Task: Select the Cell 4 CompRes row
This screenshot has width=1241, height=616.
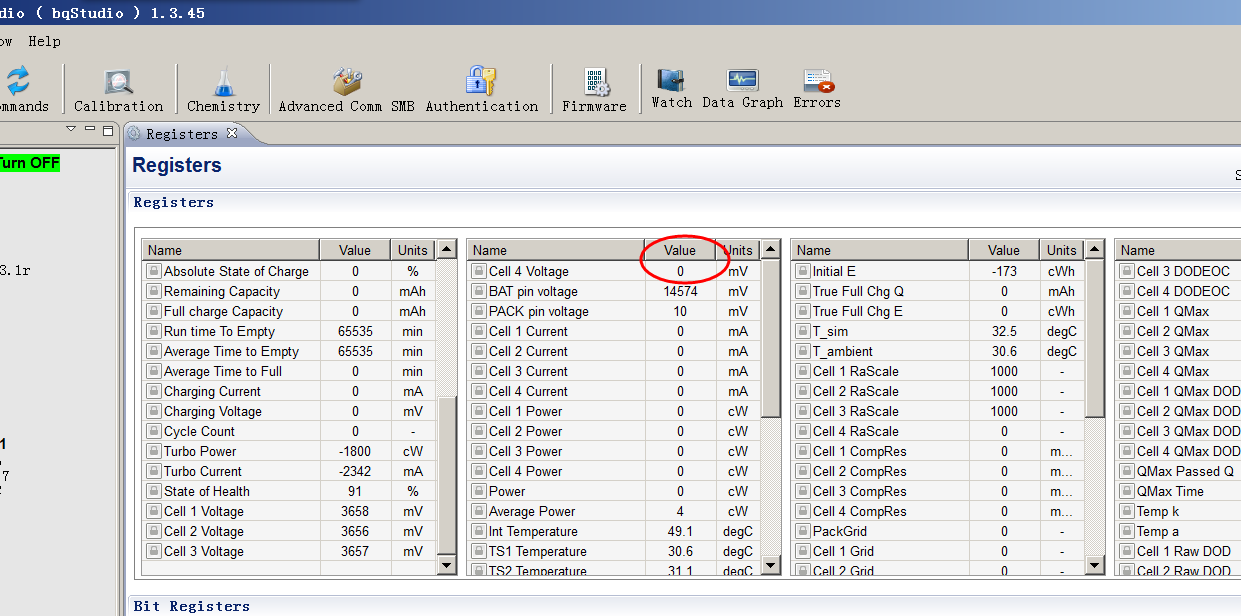Action: click(938, 511)
